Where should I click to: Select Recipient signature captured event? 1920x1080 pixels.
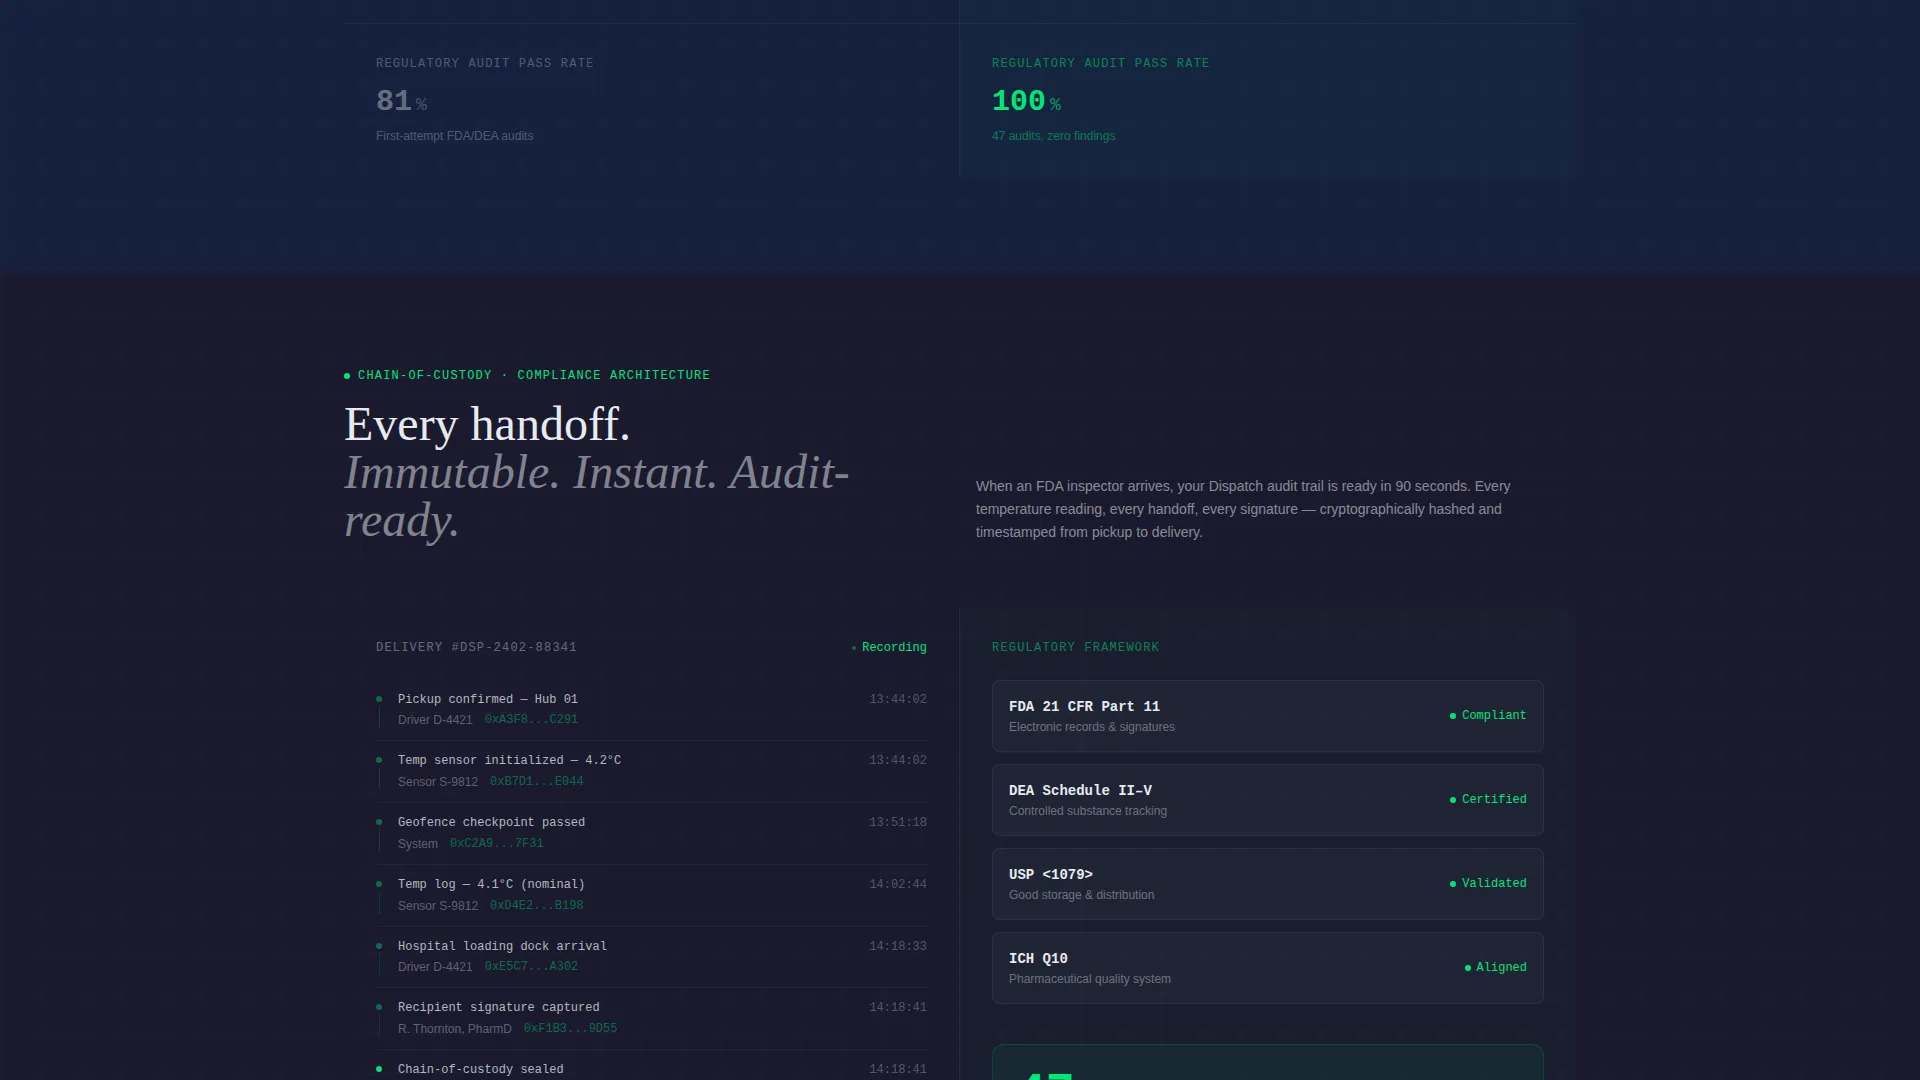coord(652,1018)
